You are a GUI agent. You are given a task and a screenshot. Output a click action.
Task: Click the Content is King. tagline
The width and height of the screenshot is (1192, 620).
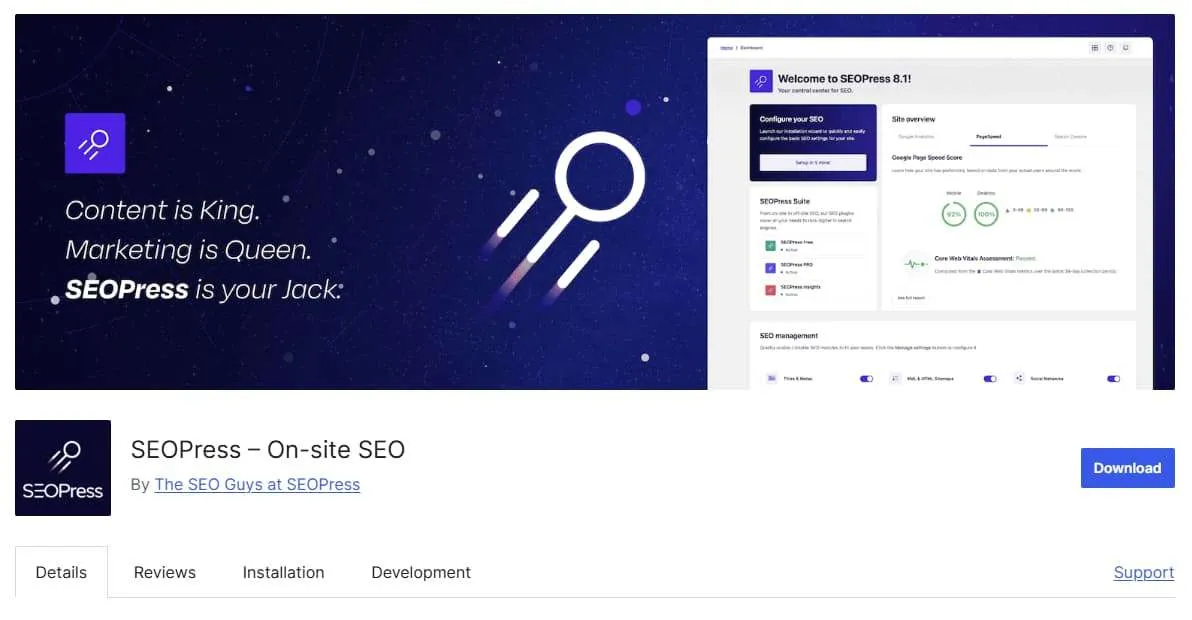(x=163, y=210)
